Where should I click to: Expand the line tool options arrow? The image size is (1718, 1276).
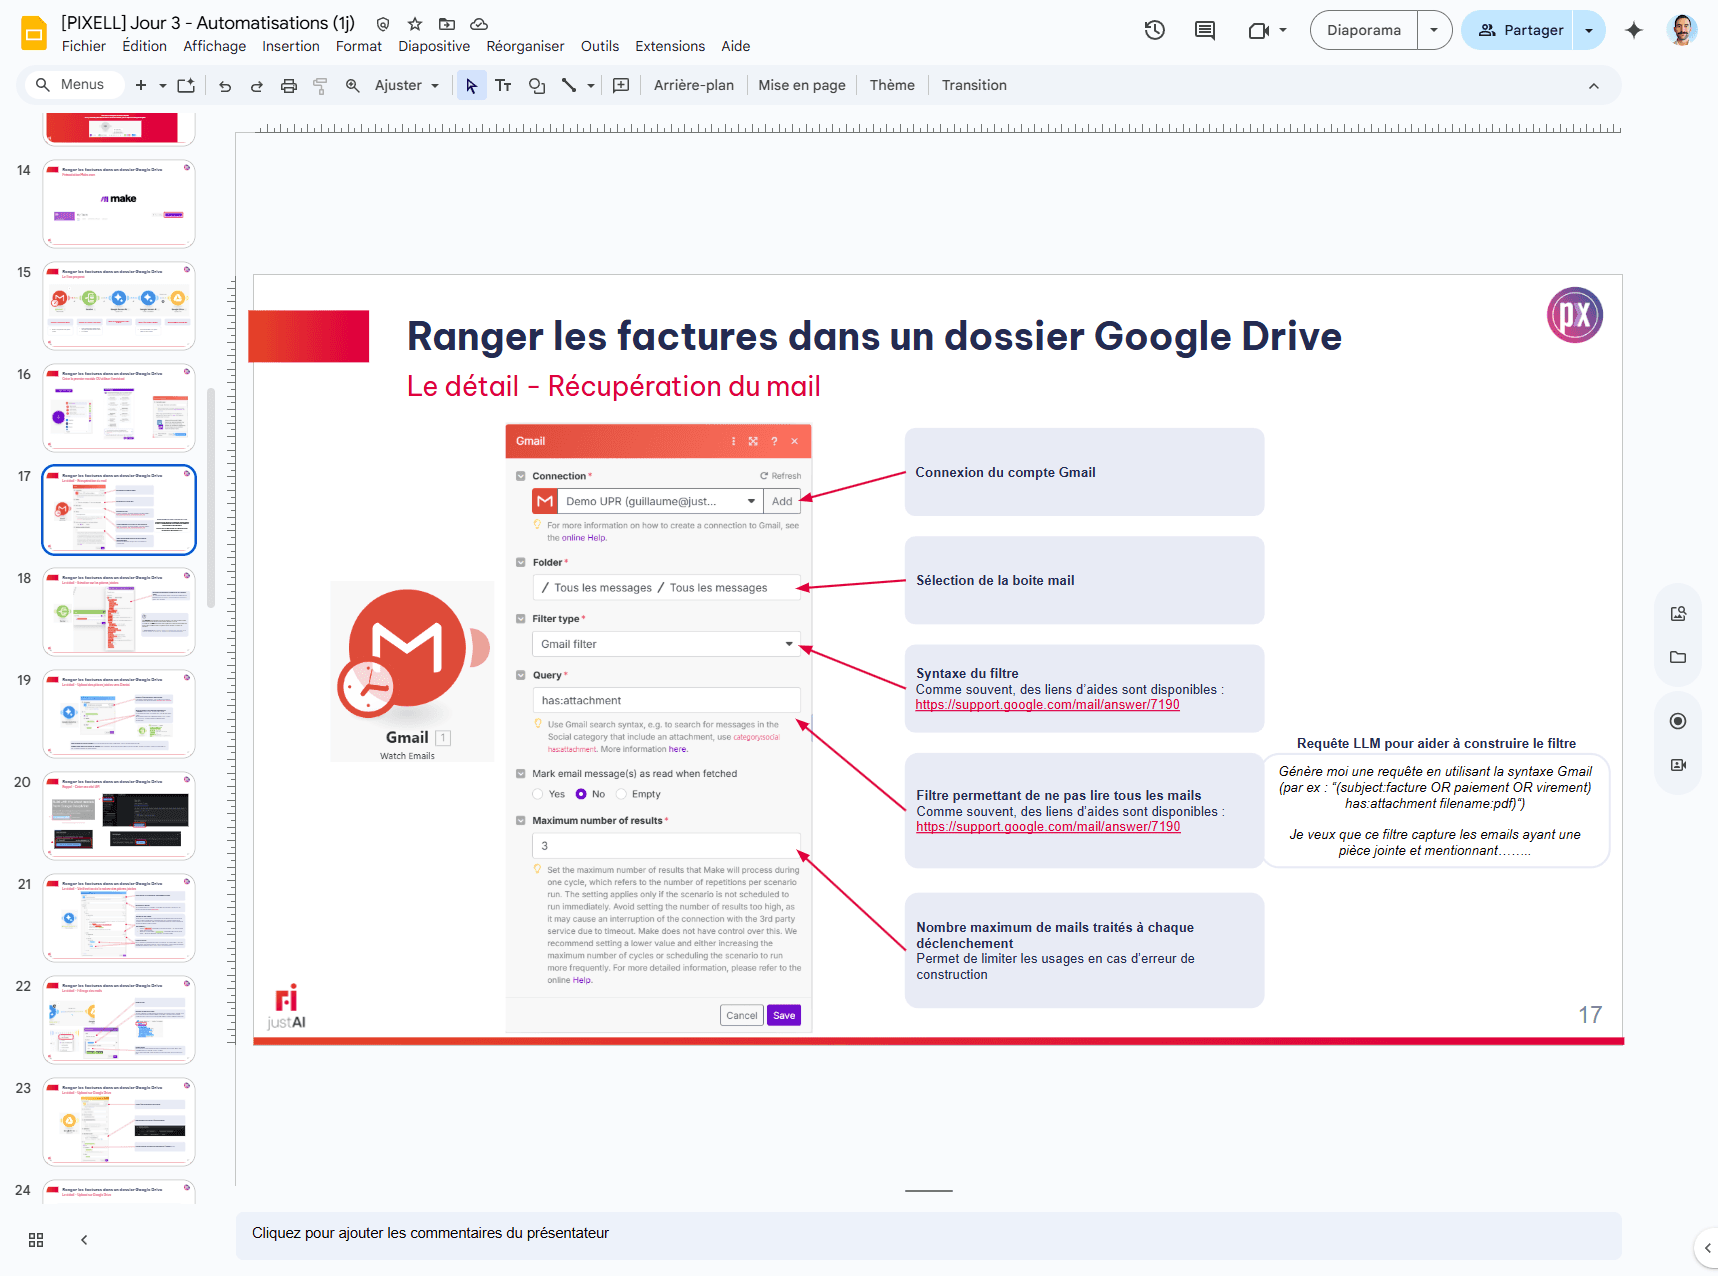point(591,86)
